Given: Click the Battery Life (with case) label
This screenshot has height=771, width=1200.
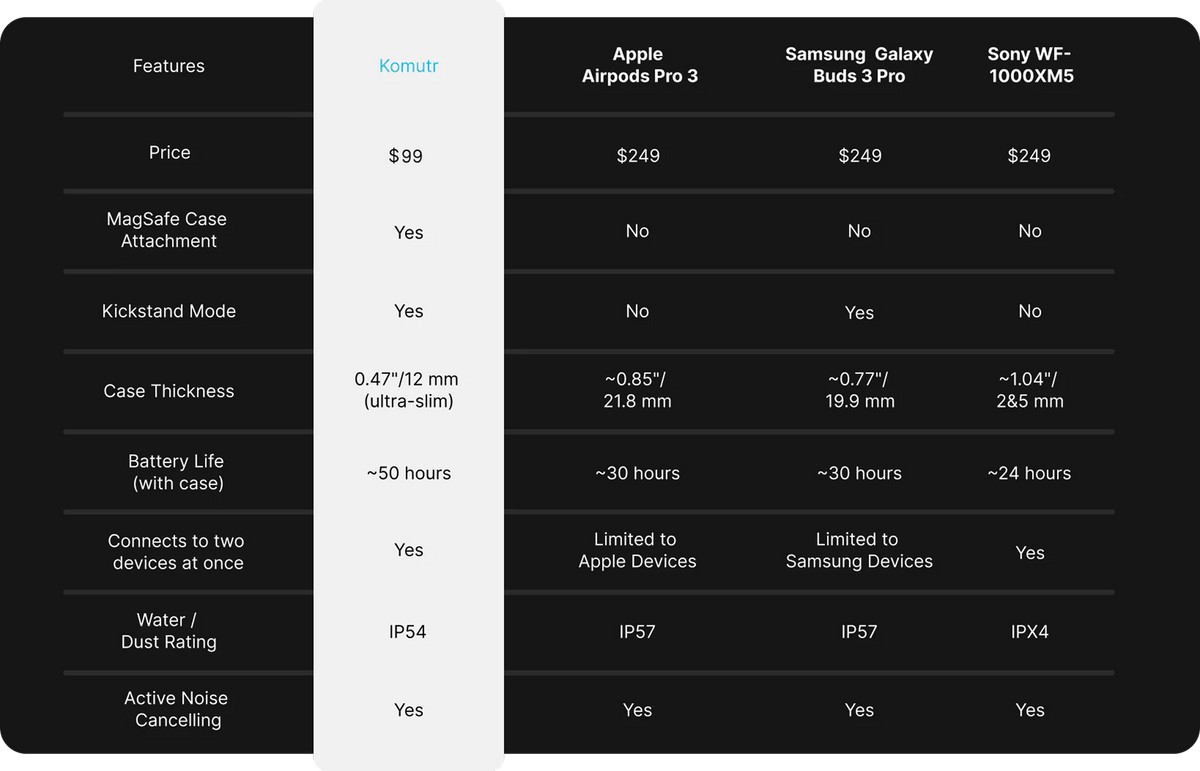Looking at the screenshot, I should 176,472.
